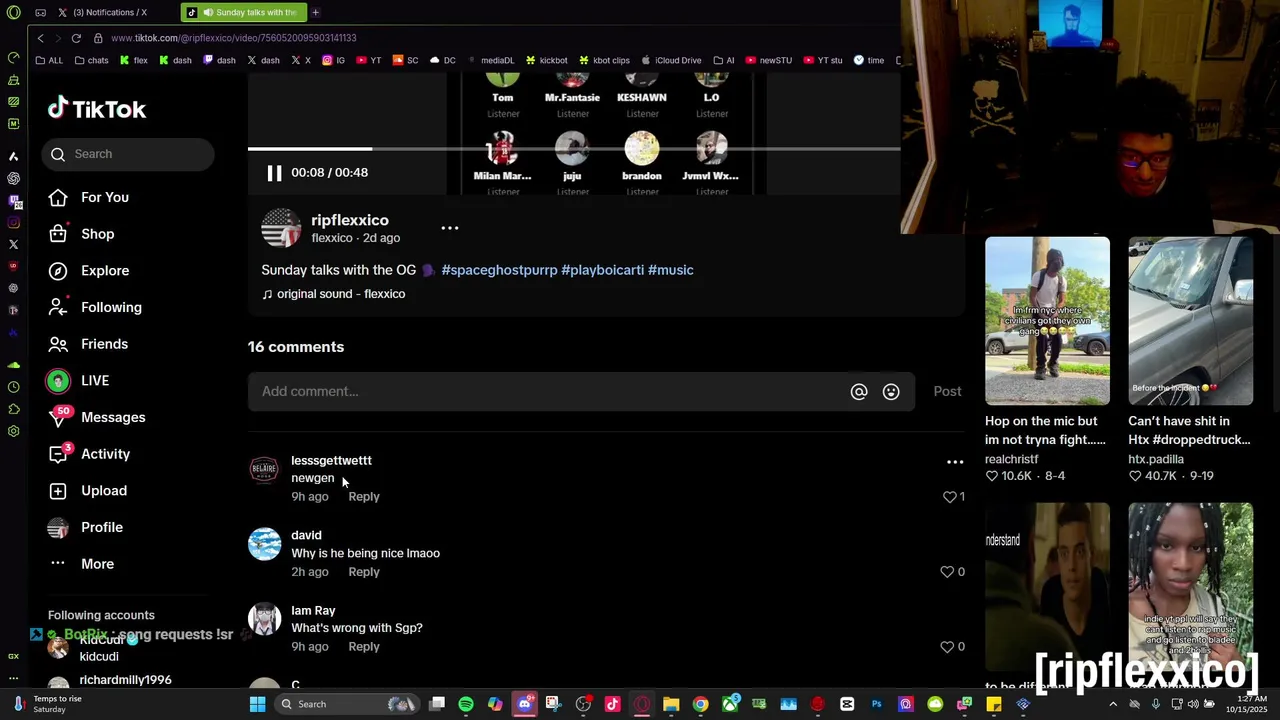This screenshot has width=1280, height=720.
Task: Click browser back arrow
Action: point(41,38)
